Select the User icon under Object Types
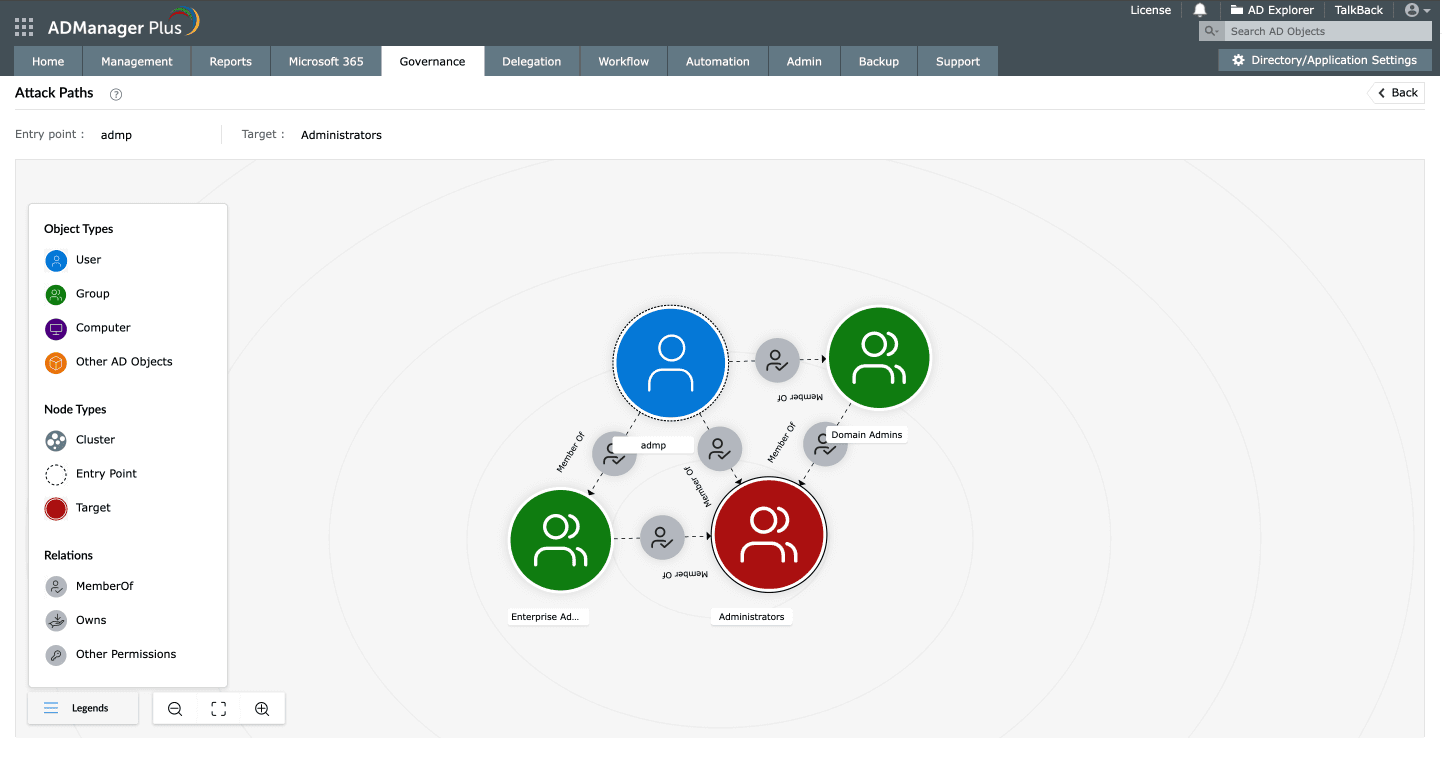 coord(57,260)
